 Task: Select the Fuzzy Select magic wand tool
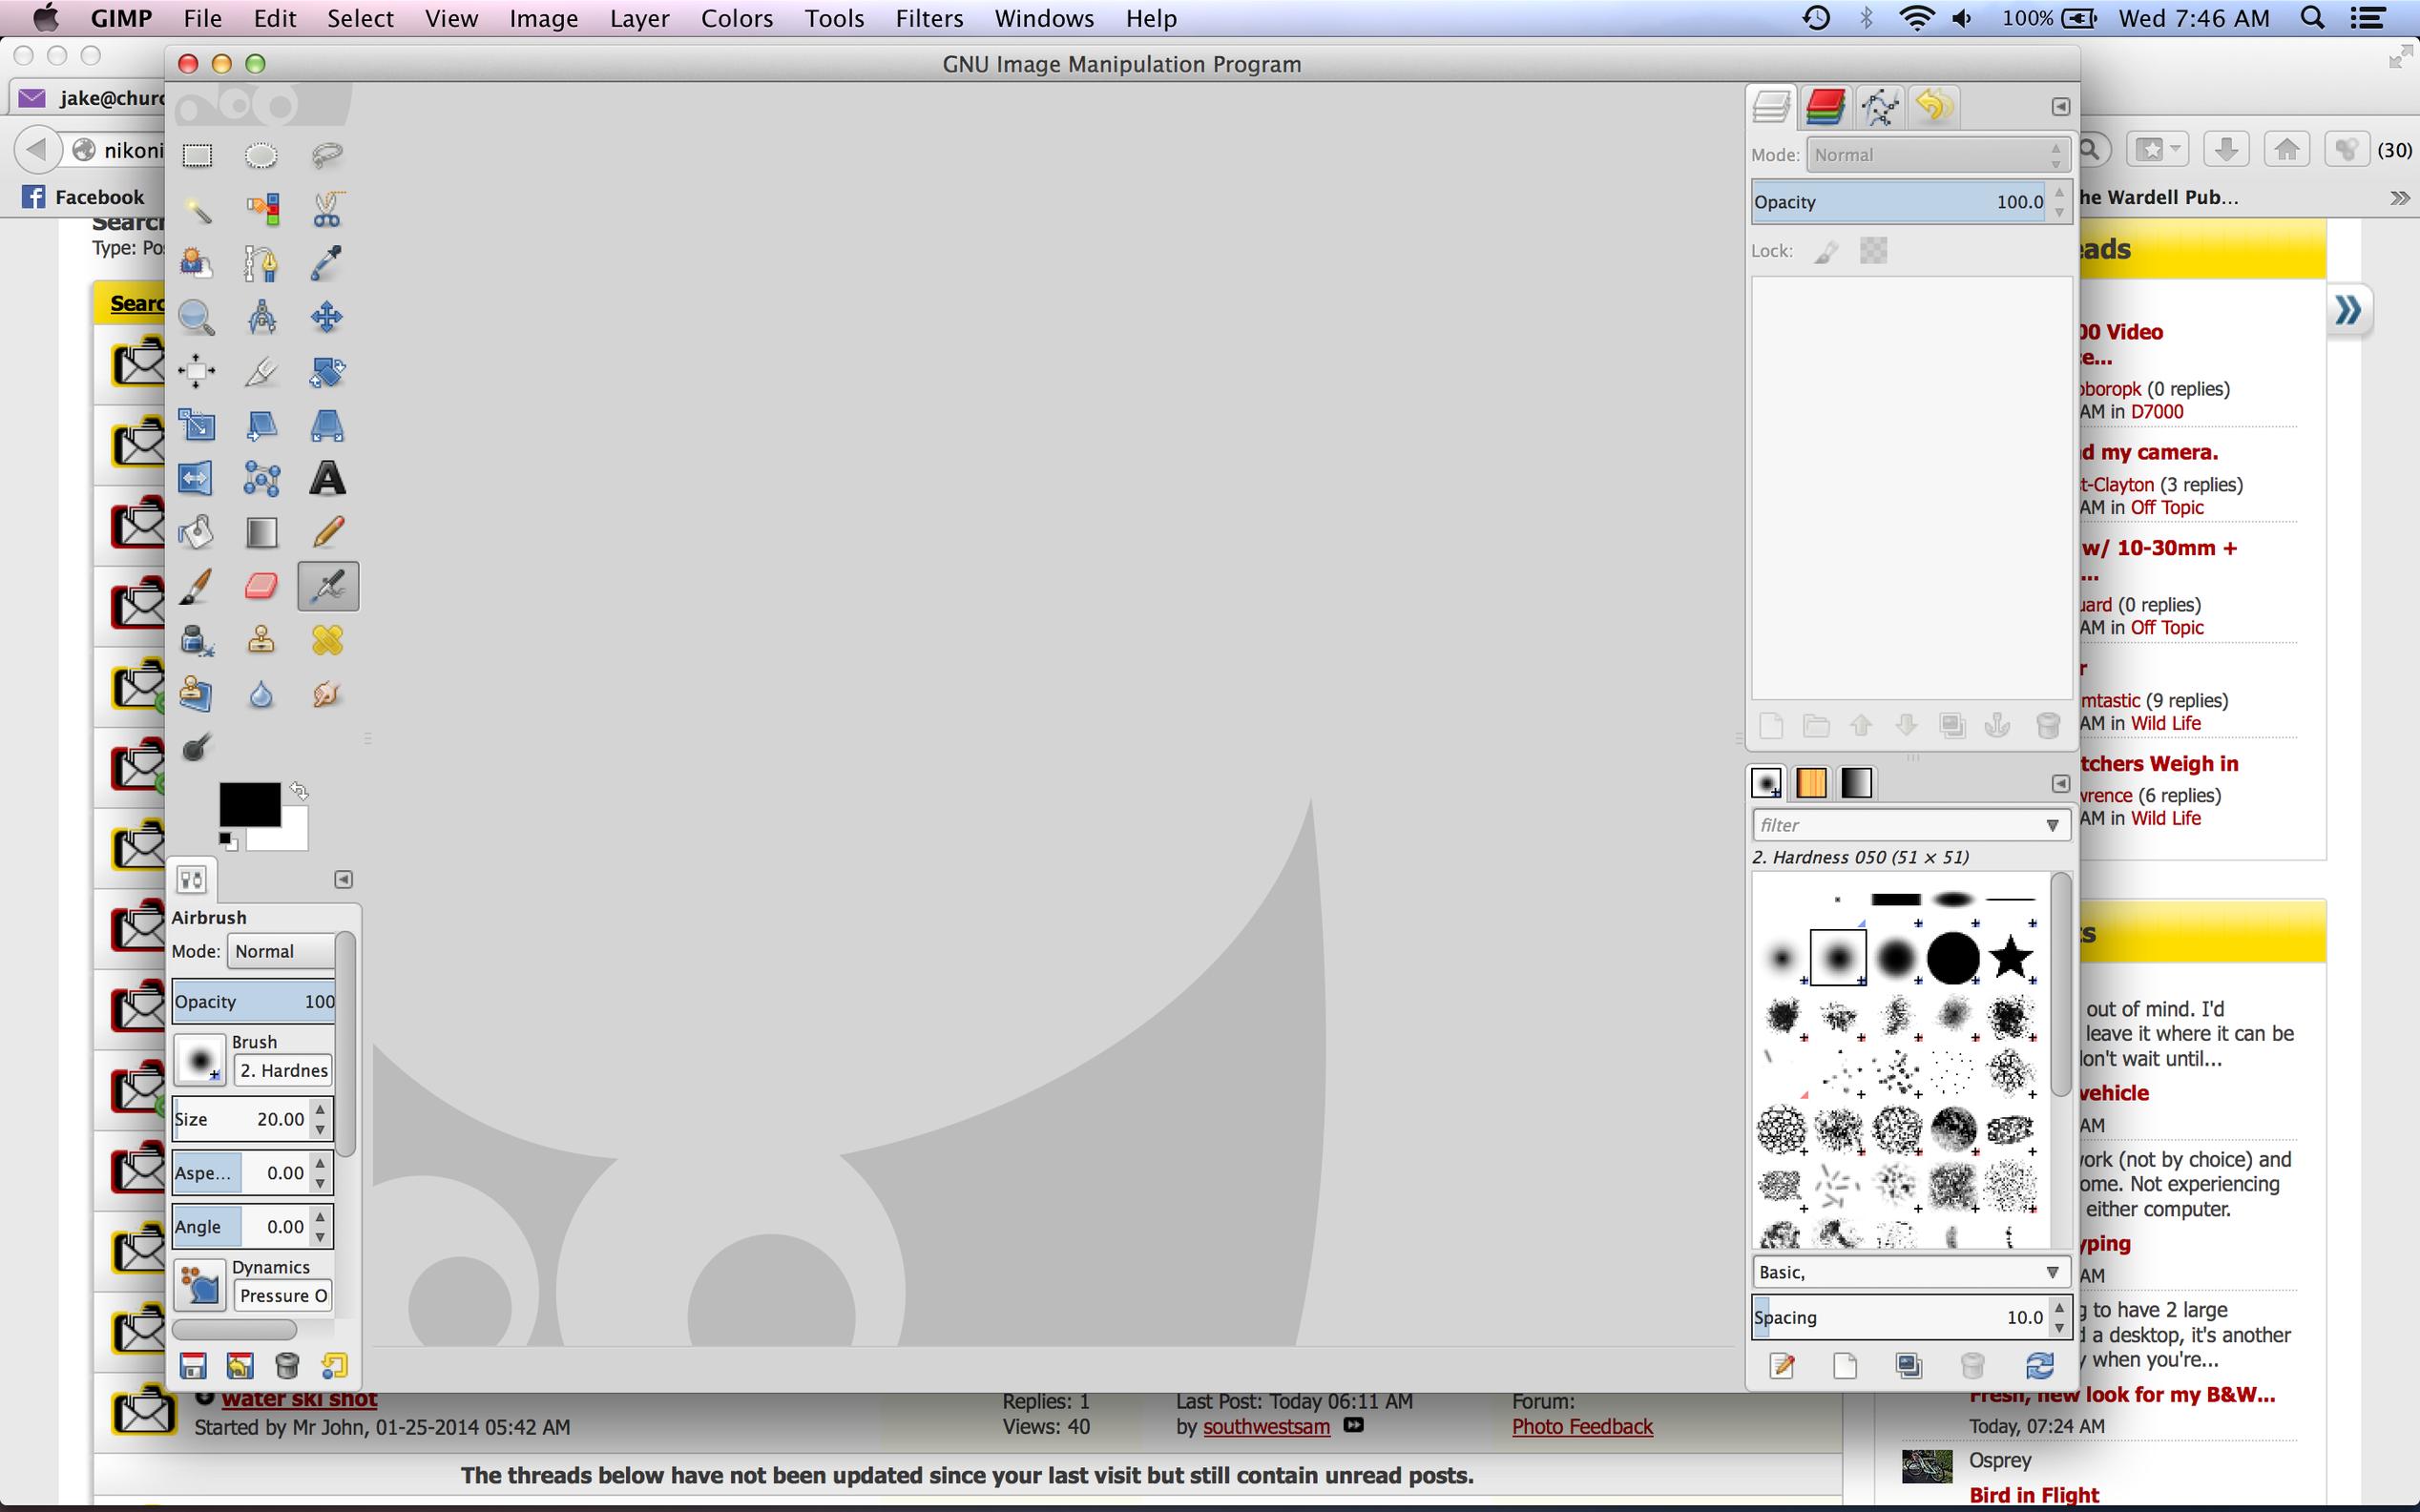(197, 210)
